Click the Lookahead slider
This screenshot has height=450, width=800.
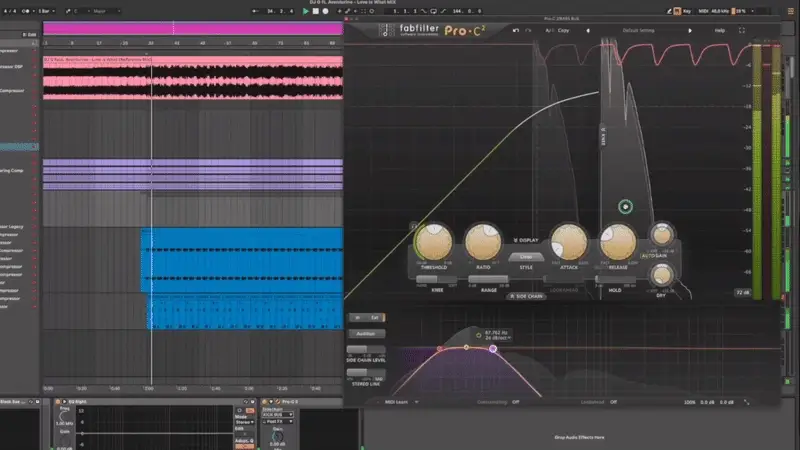pyautogui.click(x=564, y=279)
